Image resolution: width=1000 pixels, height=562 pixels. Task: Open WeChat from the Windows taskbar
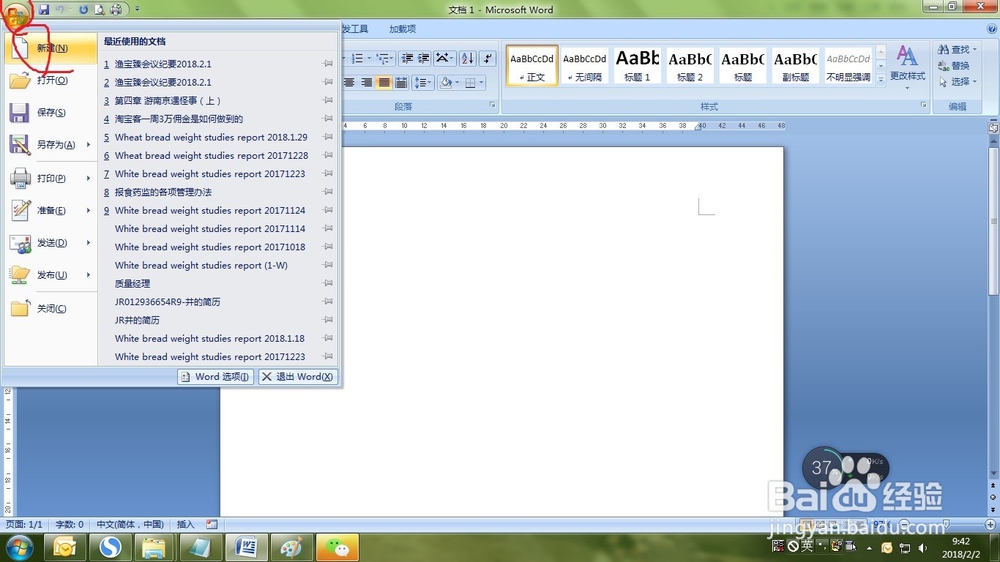[x=337, y=547]
